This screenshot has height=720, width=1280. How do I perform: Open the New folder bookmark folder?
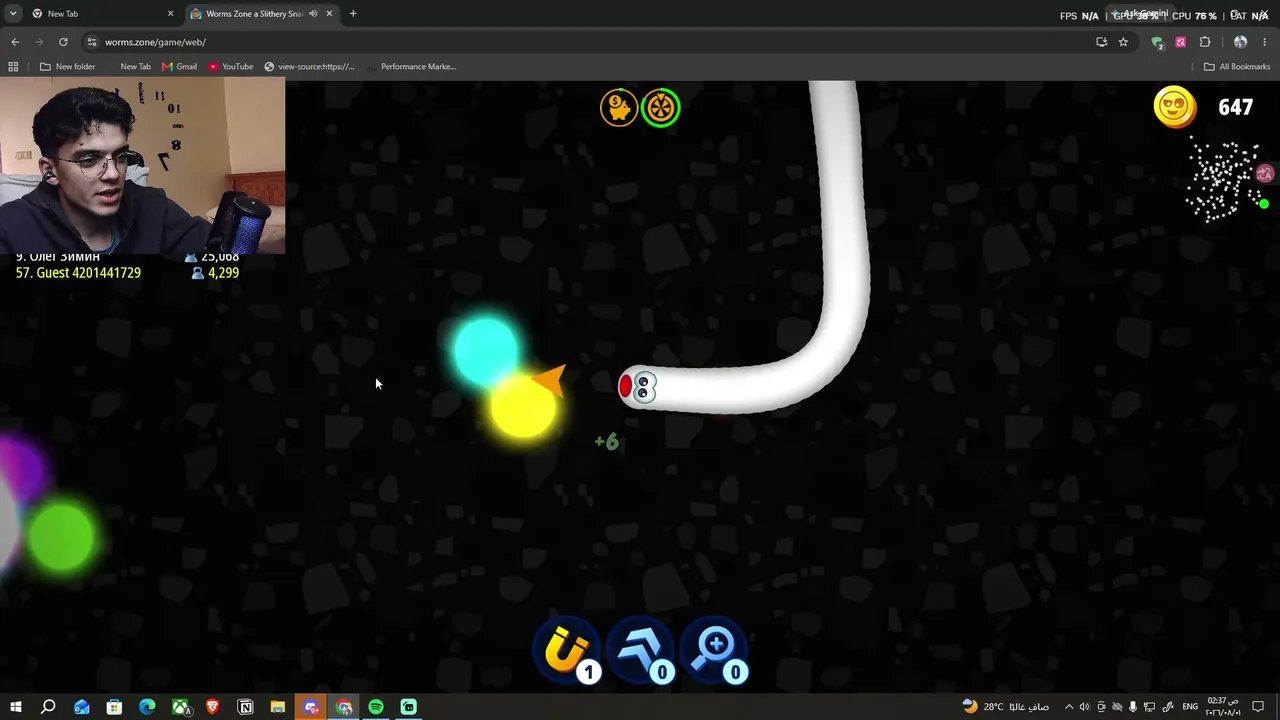(x=68, y=67)
